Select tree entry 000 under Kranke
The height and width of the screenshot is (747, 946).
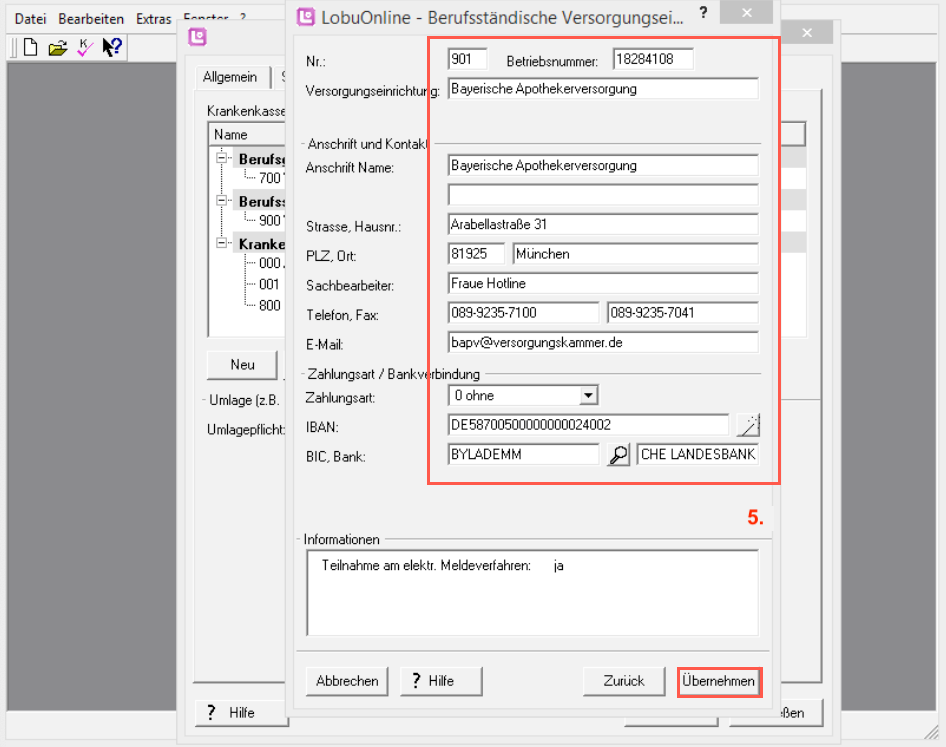(271, 264)
